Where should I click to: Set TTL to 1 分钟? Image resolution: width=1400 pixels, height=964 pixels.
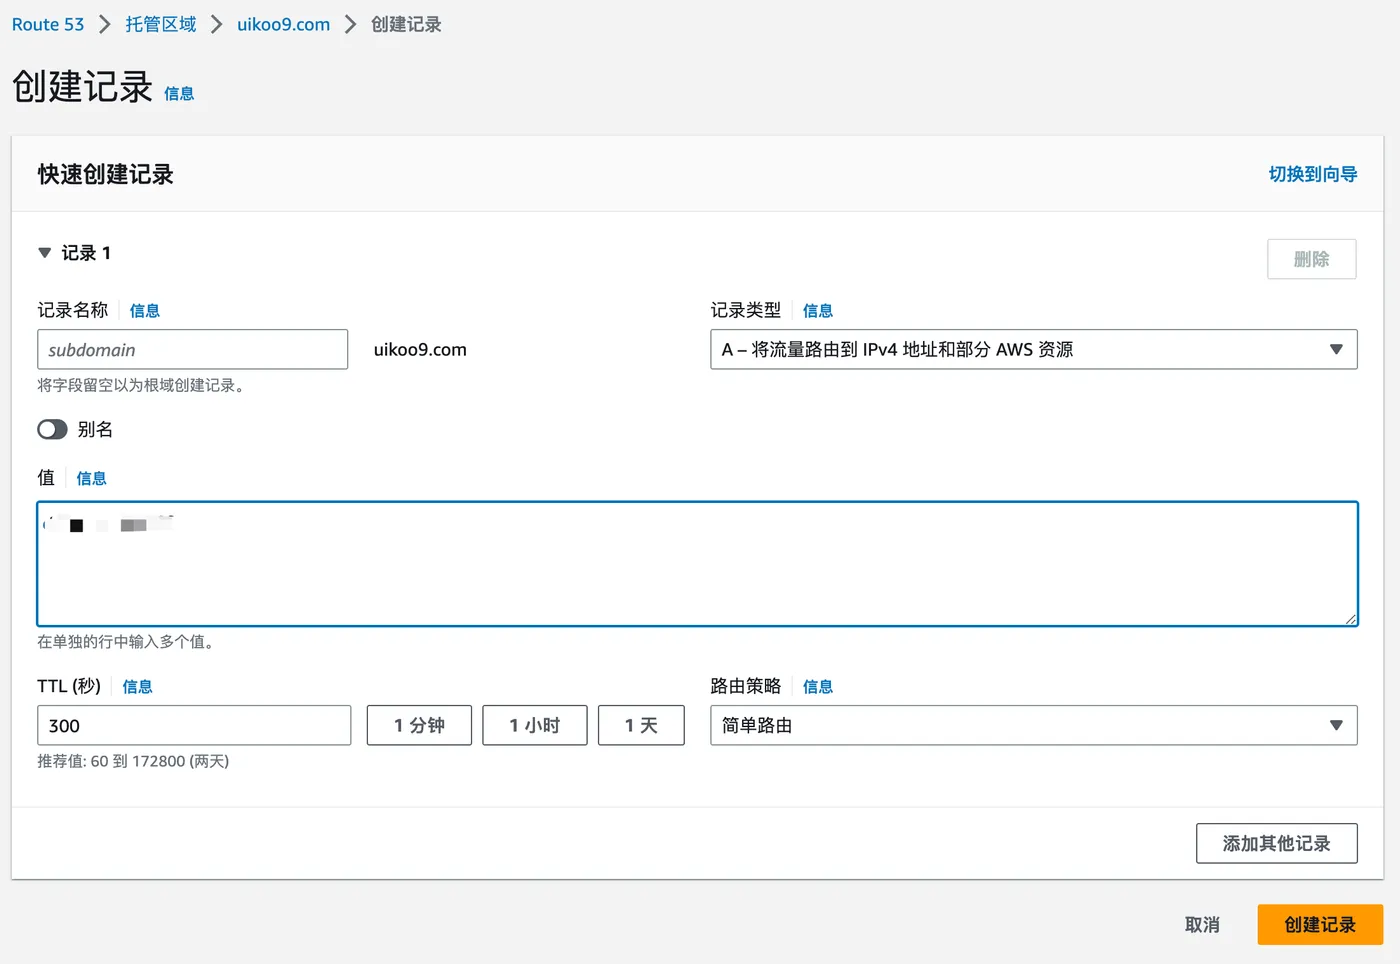(x=419, y=725)
